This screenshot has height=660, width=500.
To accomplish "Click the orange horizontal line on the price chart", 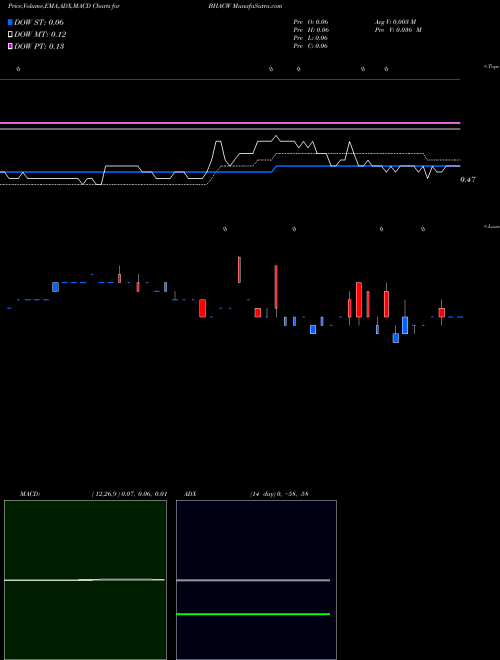I will [230, 80].
